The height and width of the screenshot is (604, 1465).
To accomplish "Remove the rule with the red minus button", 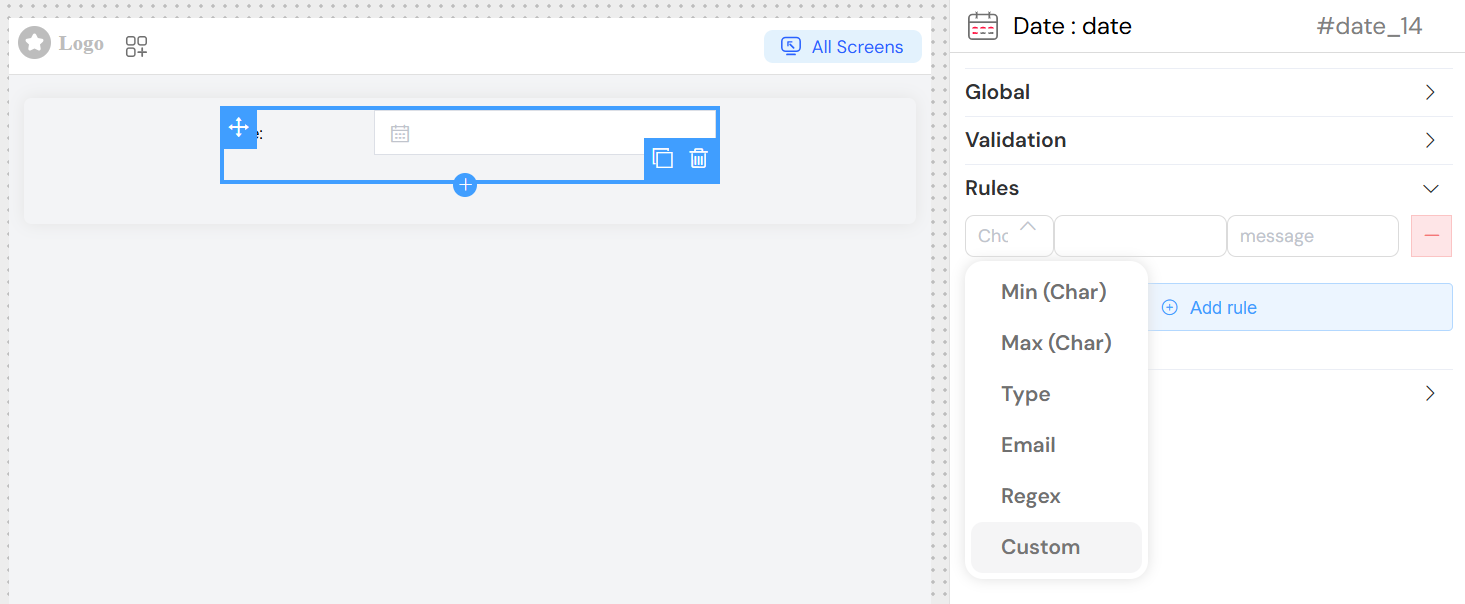I will (1431, 236).
